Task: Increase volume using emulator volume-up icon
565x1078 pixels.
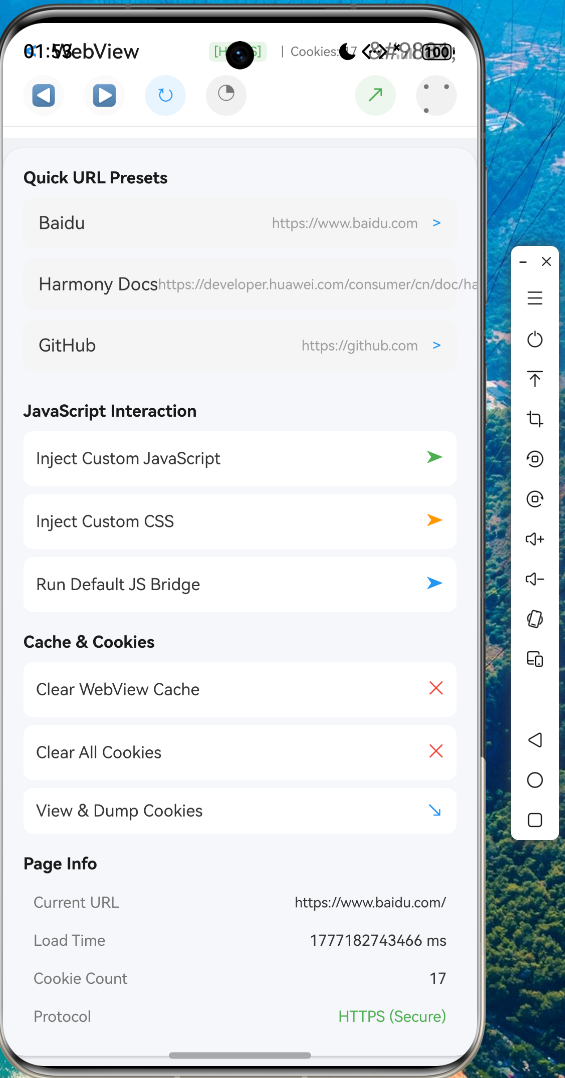Action: tap(535, 539)
